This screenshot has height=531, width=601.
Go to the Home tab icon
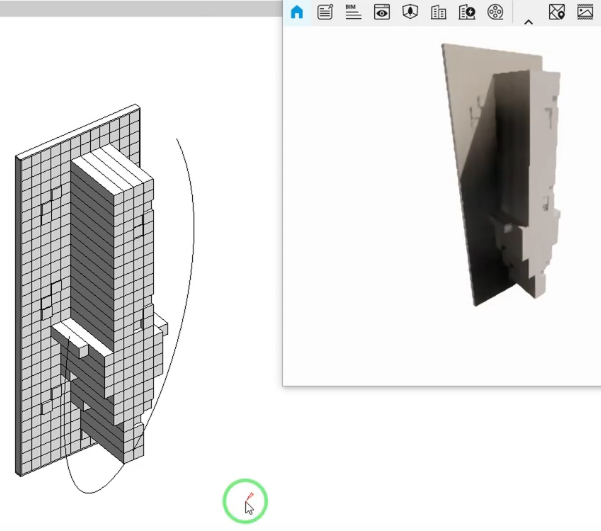[296, 12]
